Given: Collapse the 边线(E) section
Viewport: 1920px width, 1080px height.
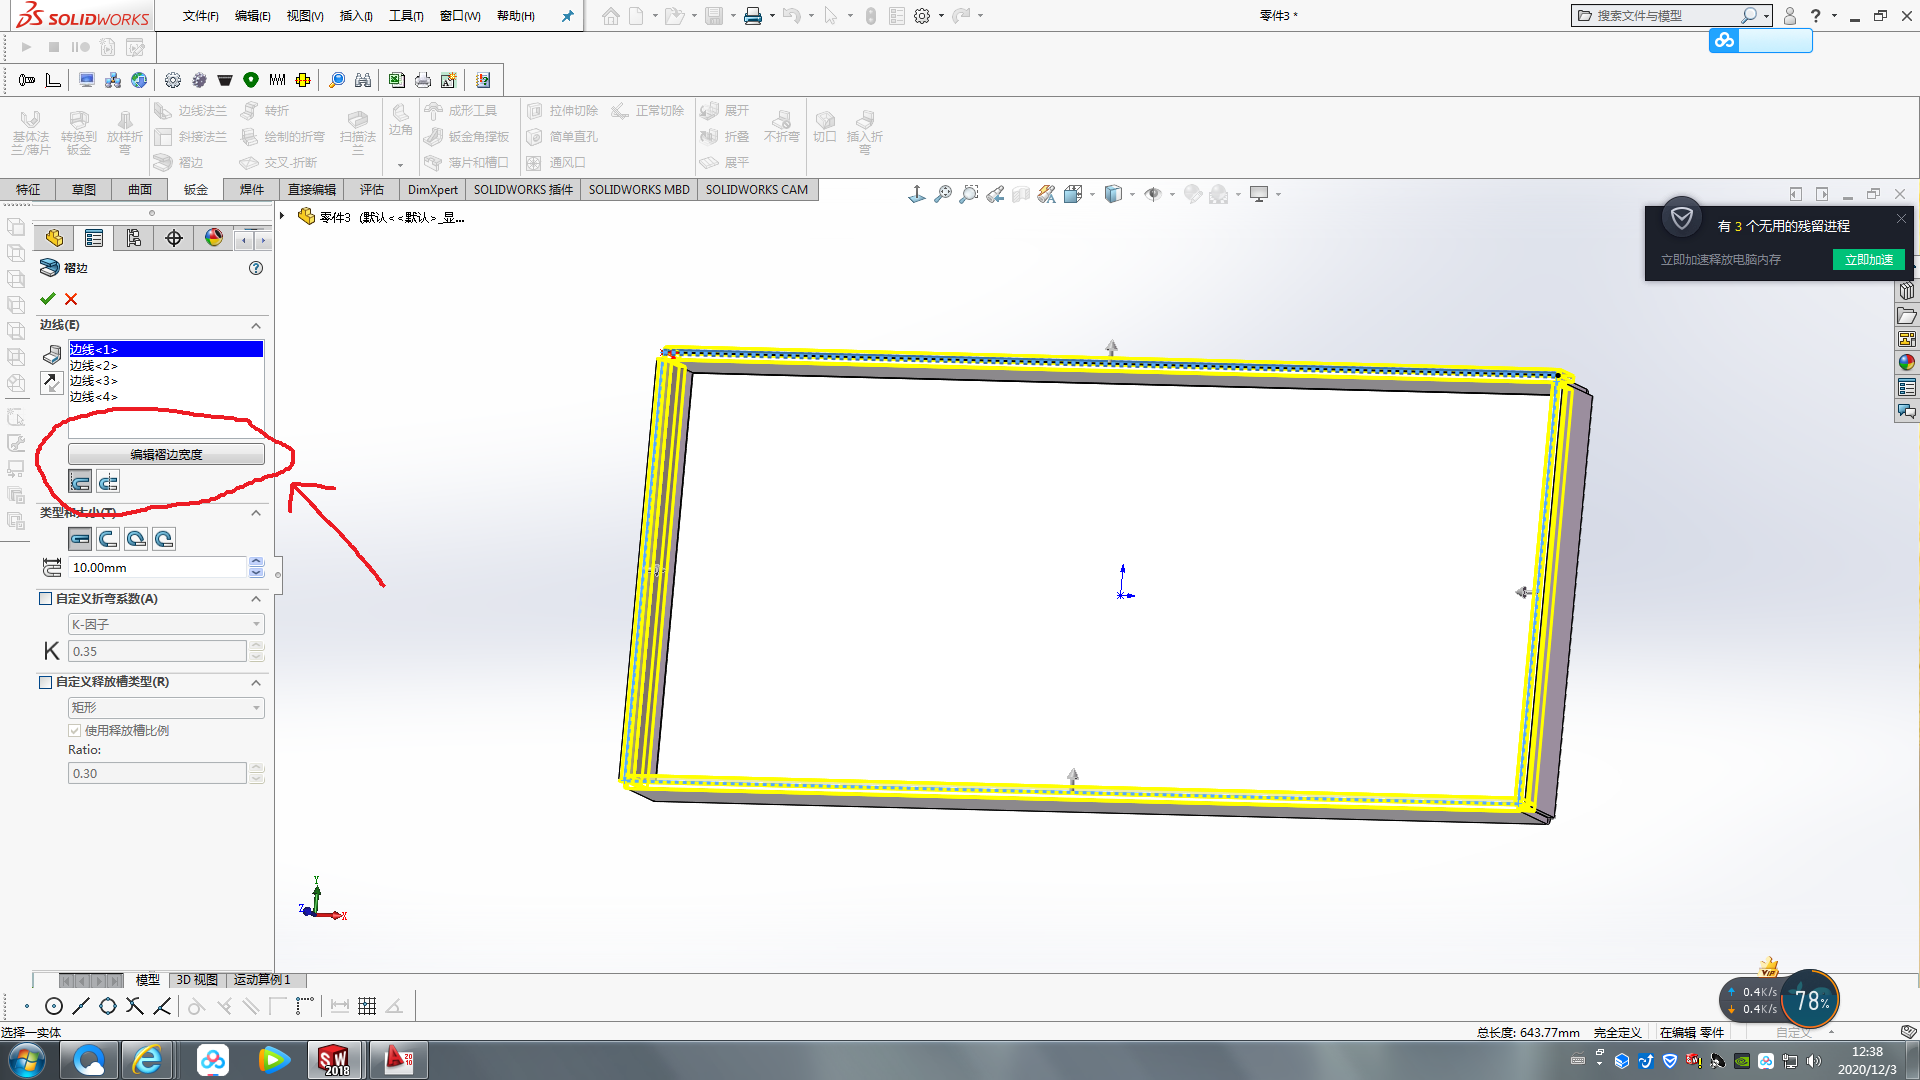Looking at the screenshot, I should click(x=256, y=326).
